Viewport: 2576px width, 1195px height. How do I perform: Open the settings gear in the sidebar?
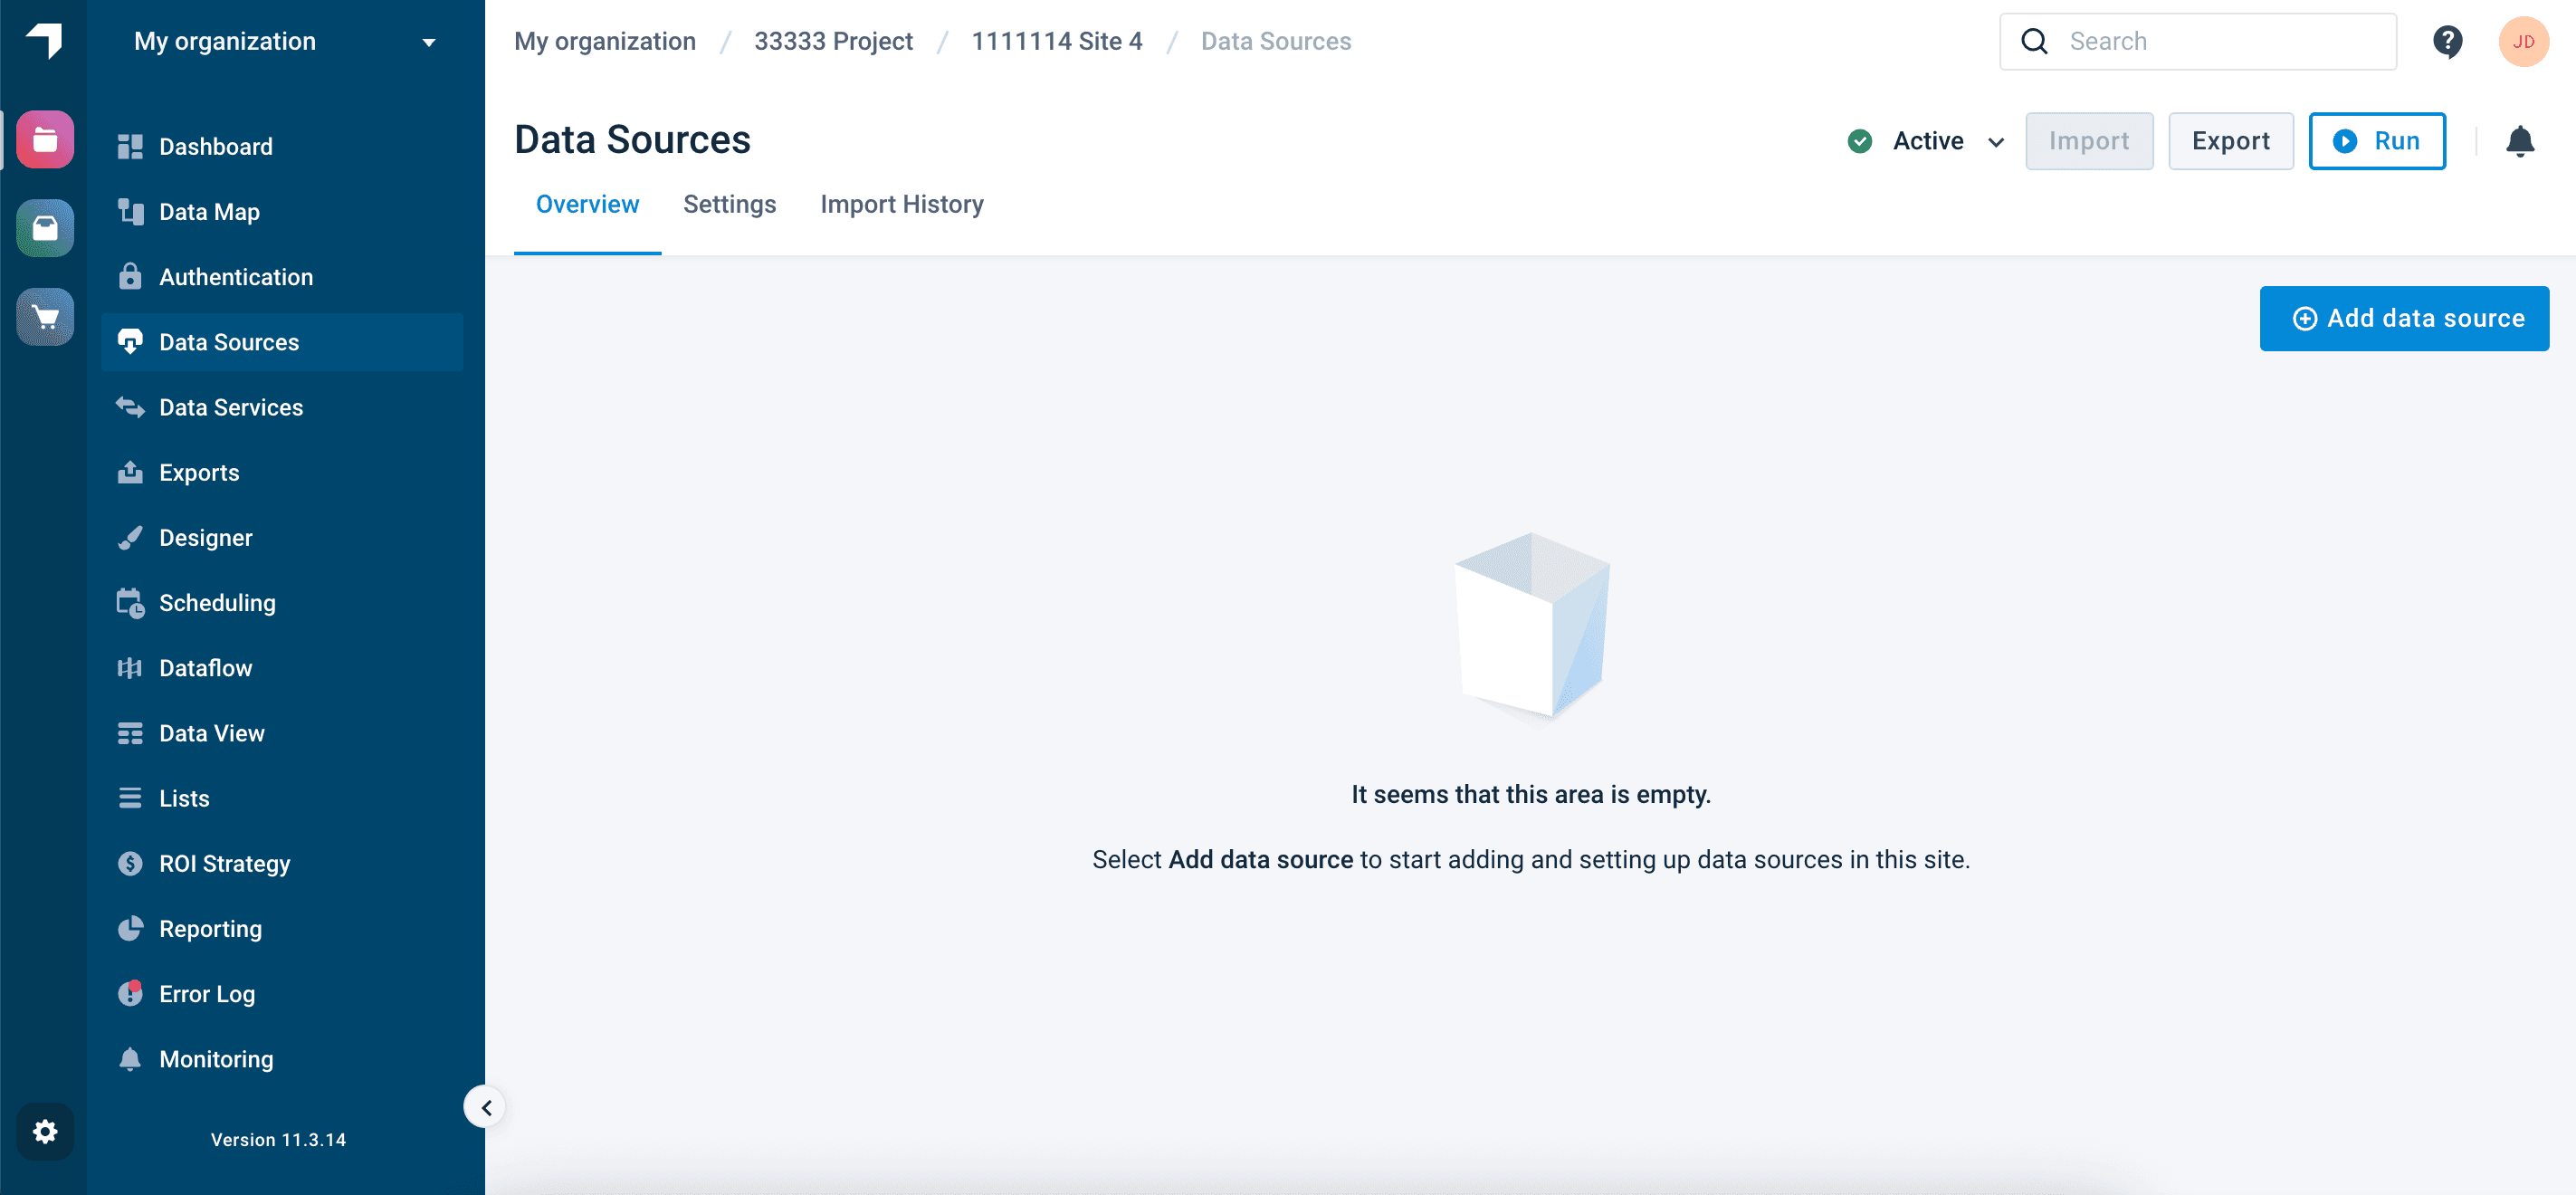point(44,1131)
